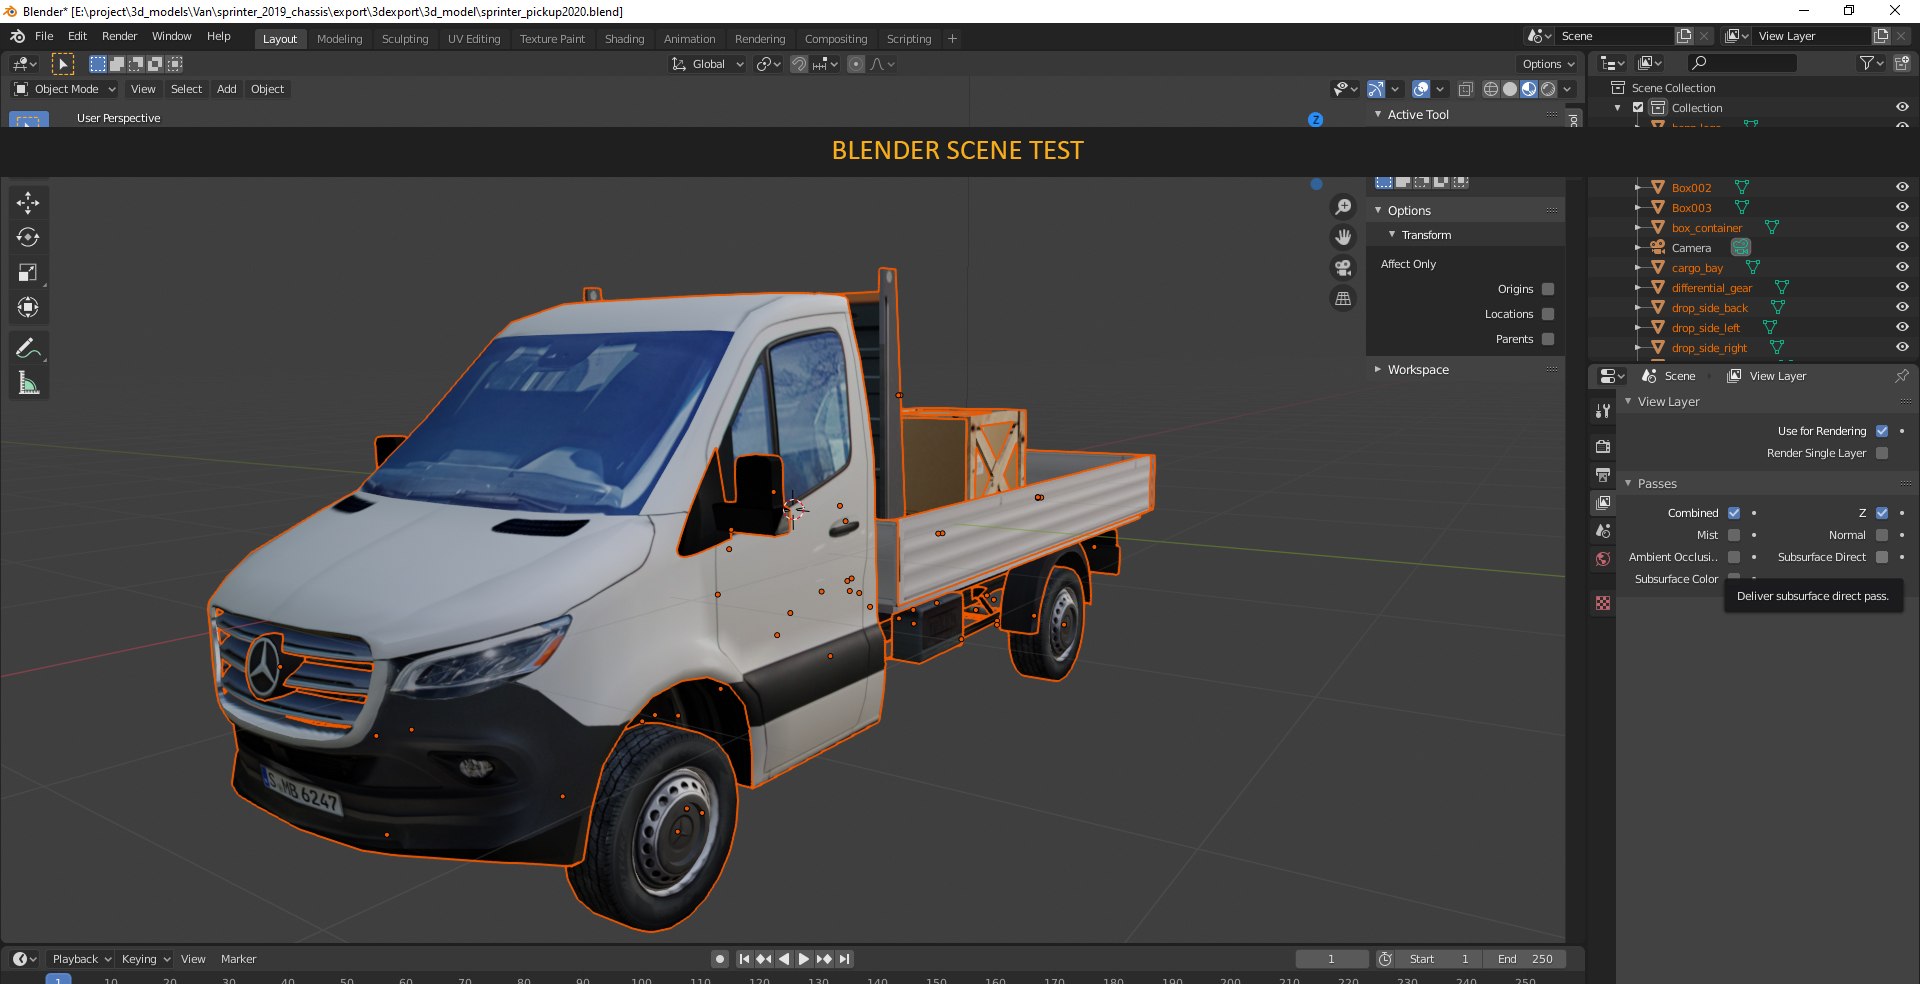Select the Transform tool
1920x984 pixels.
[28, 308]
